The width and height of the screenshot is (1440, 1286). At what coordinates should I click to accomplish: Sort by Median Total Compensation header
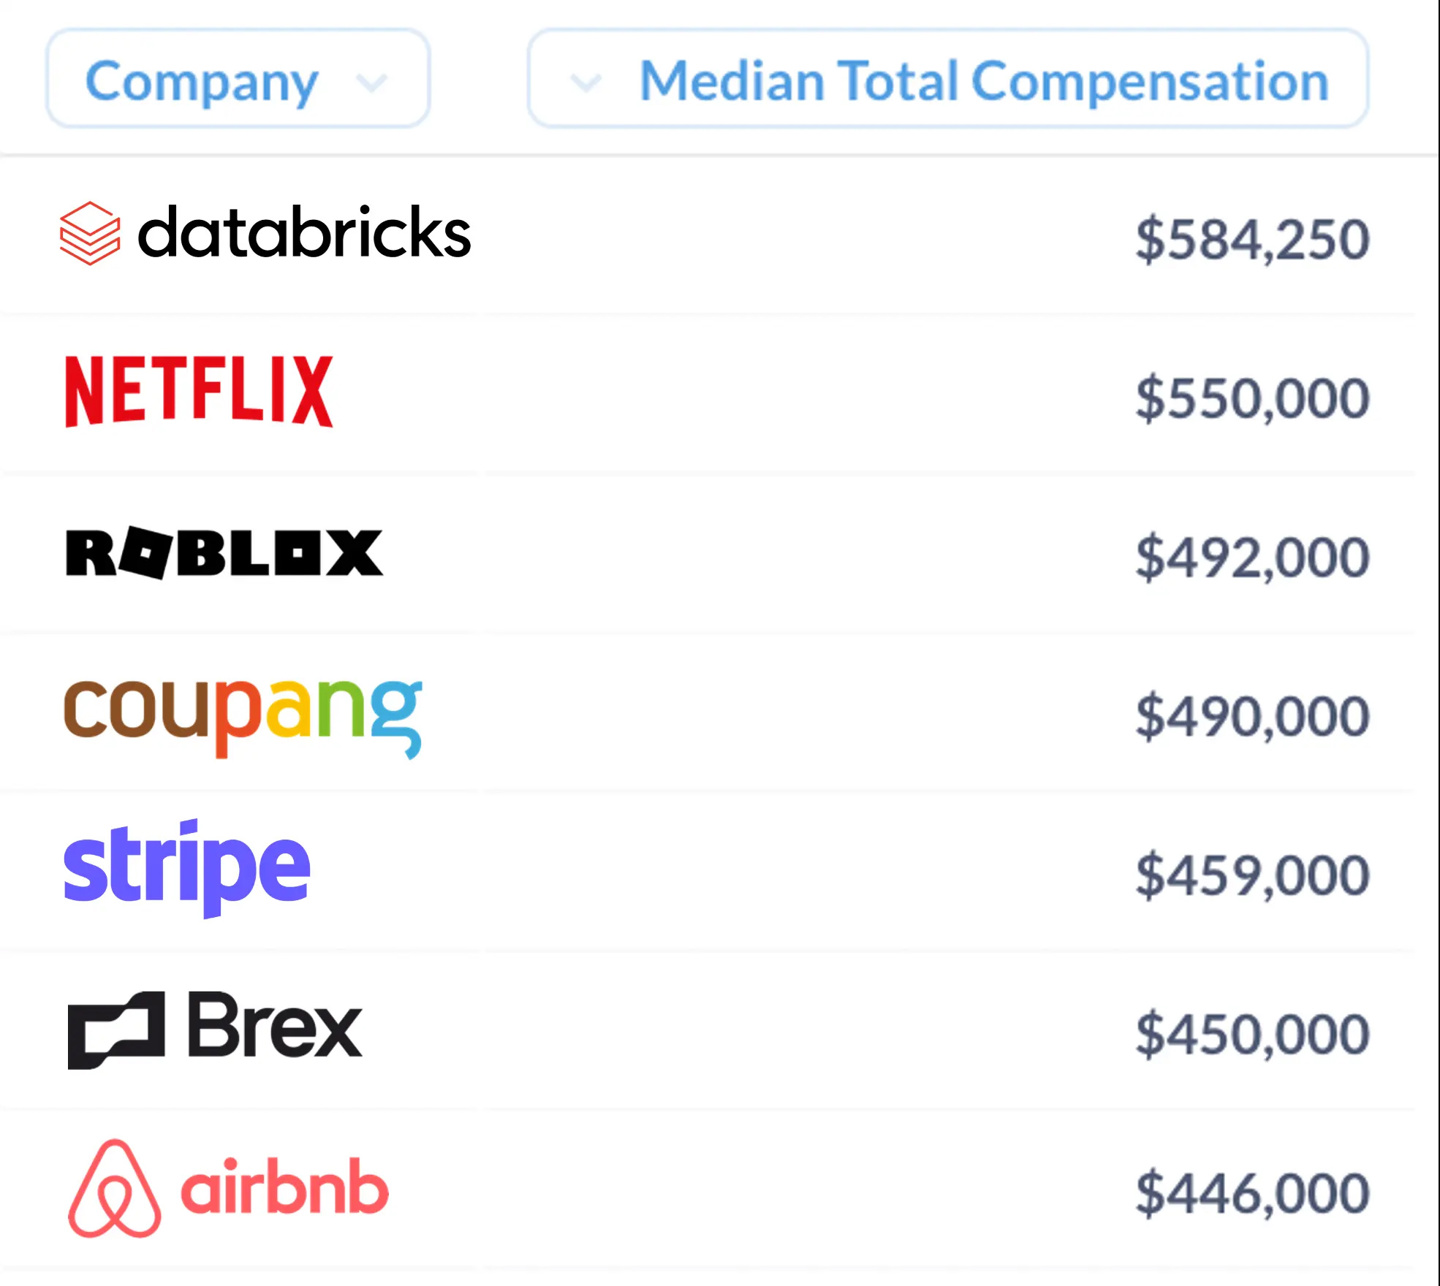pos(984,82)
